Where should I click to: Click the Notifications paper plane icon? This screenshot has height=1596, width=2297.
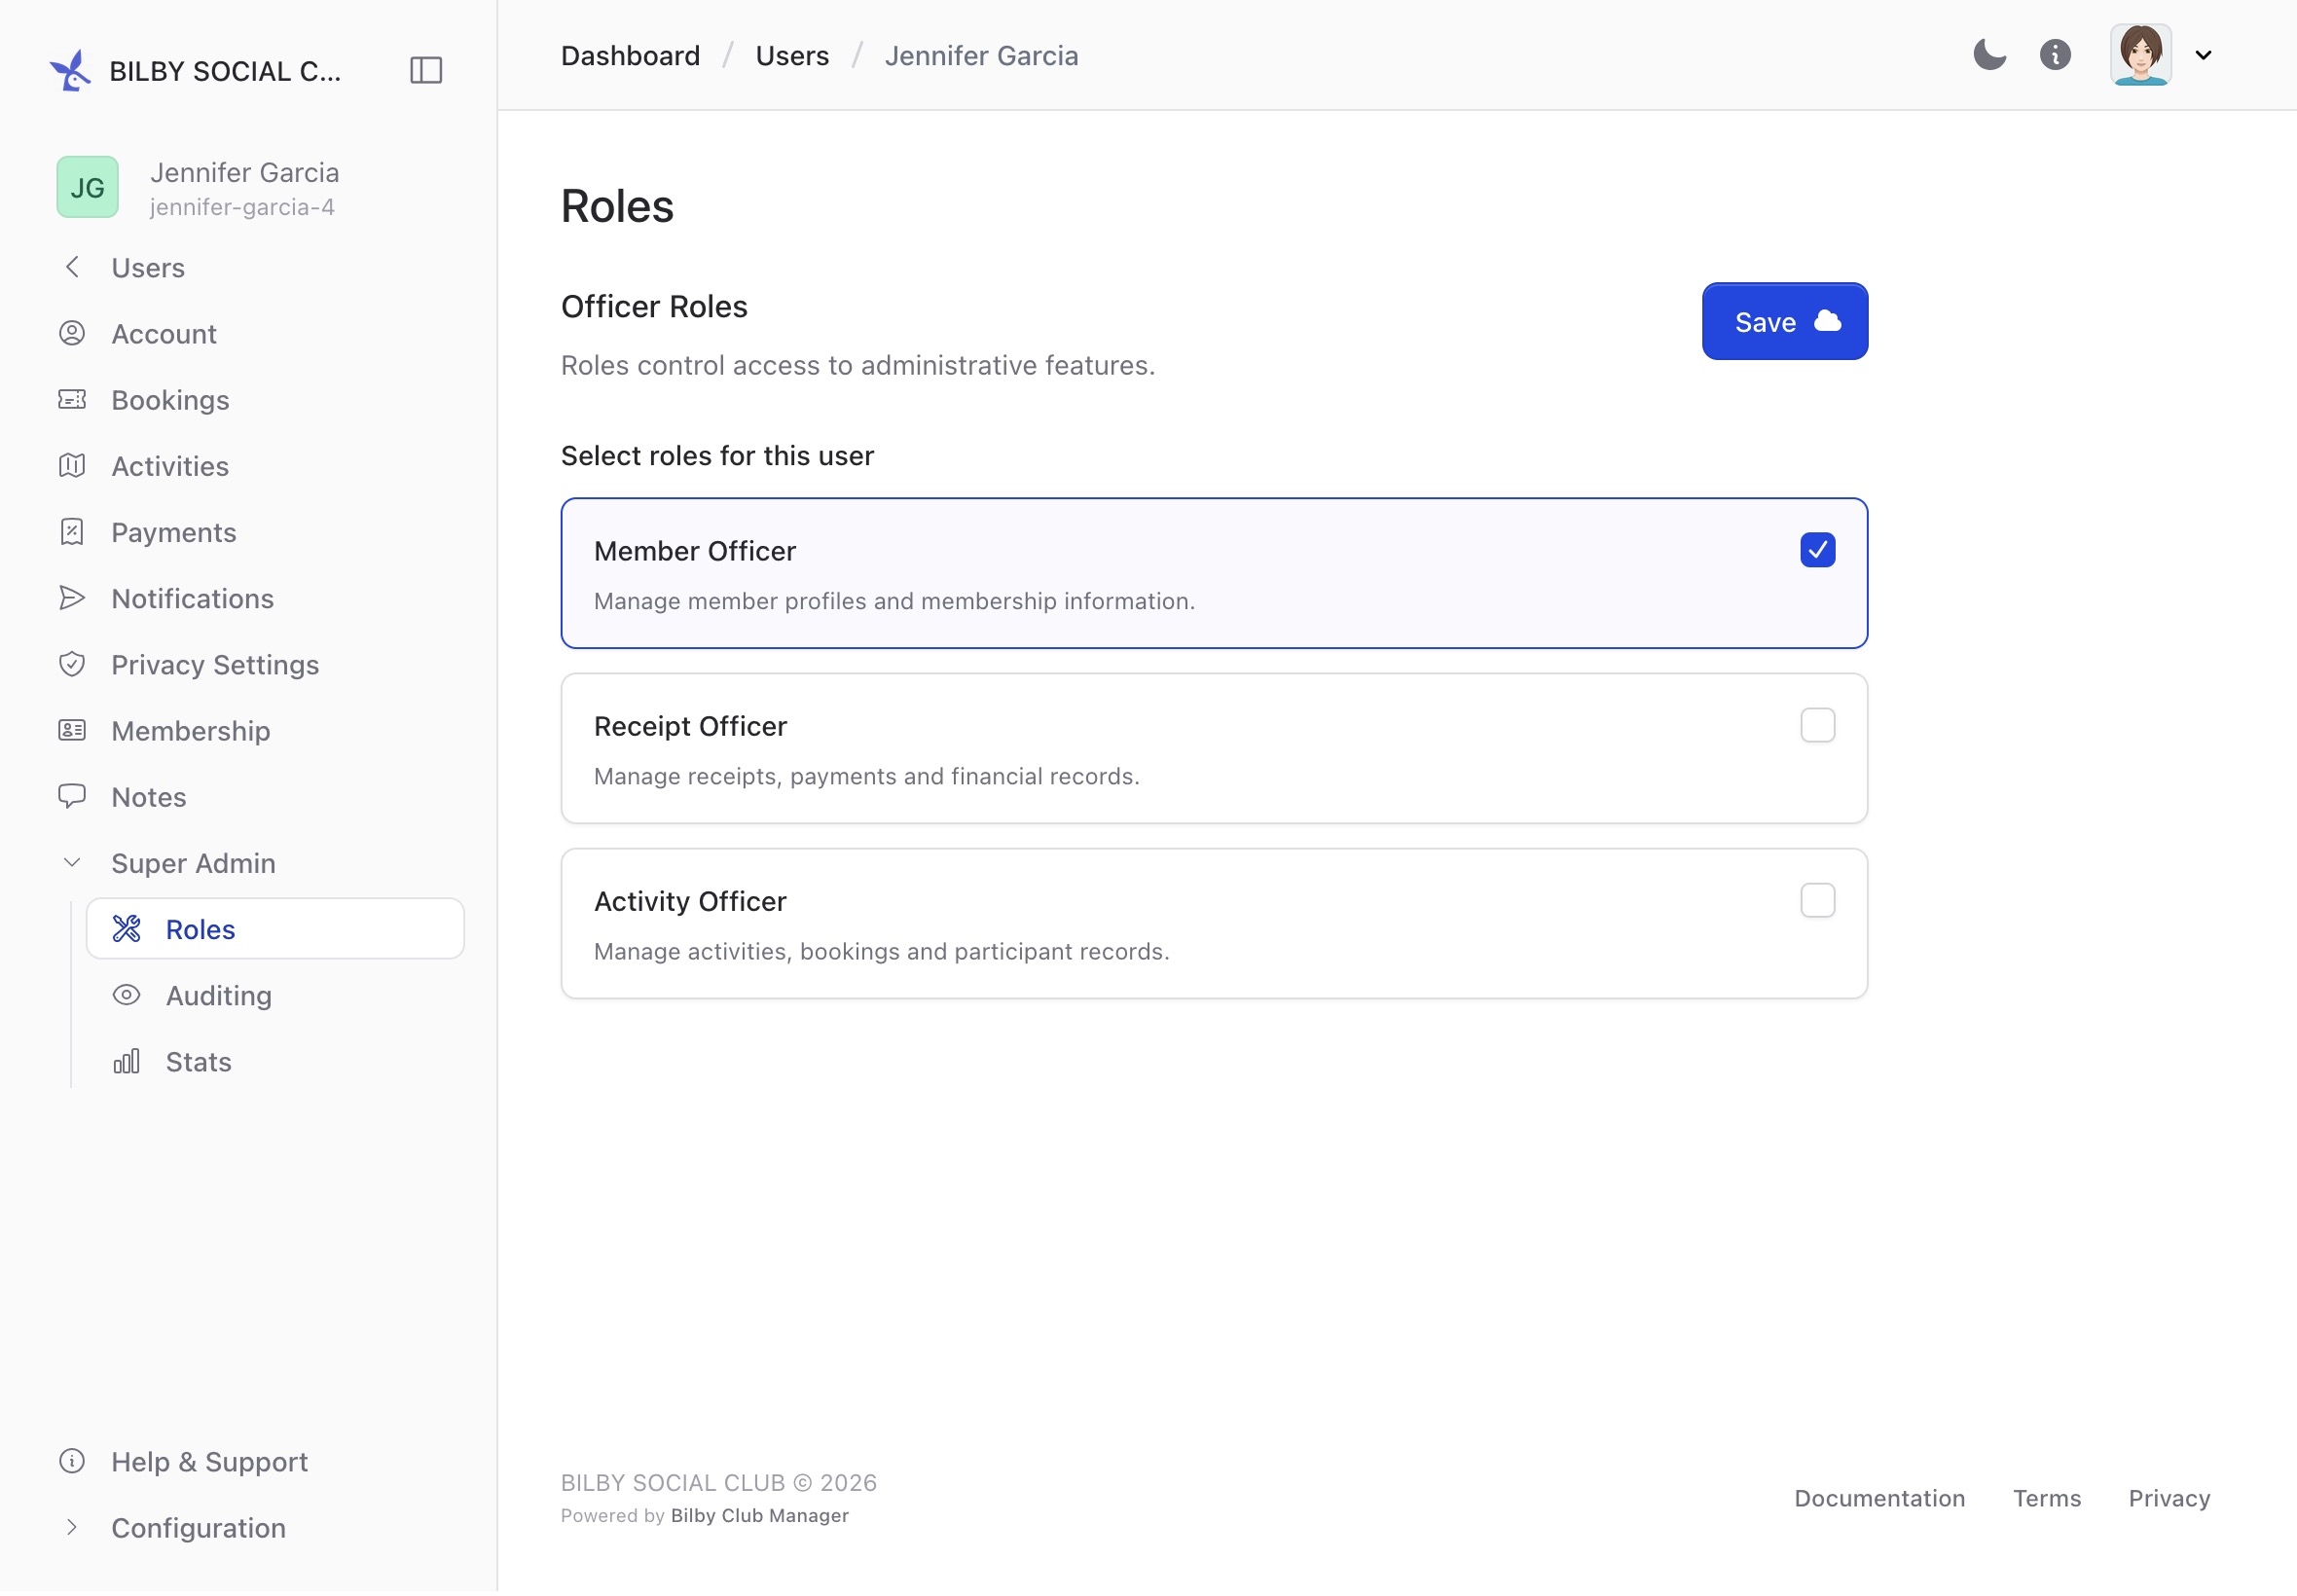[x=72, y=598]
